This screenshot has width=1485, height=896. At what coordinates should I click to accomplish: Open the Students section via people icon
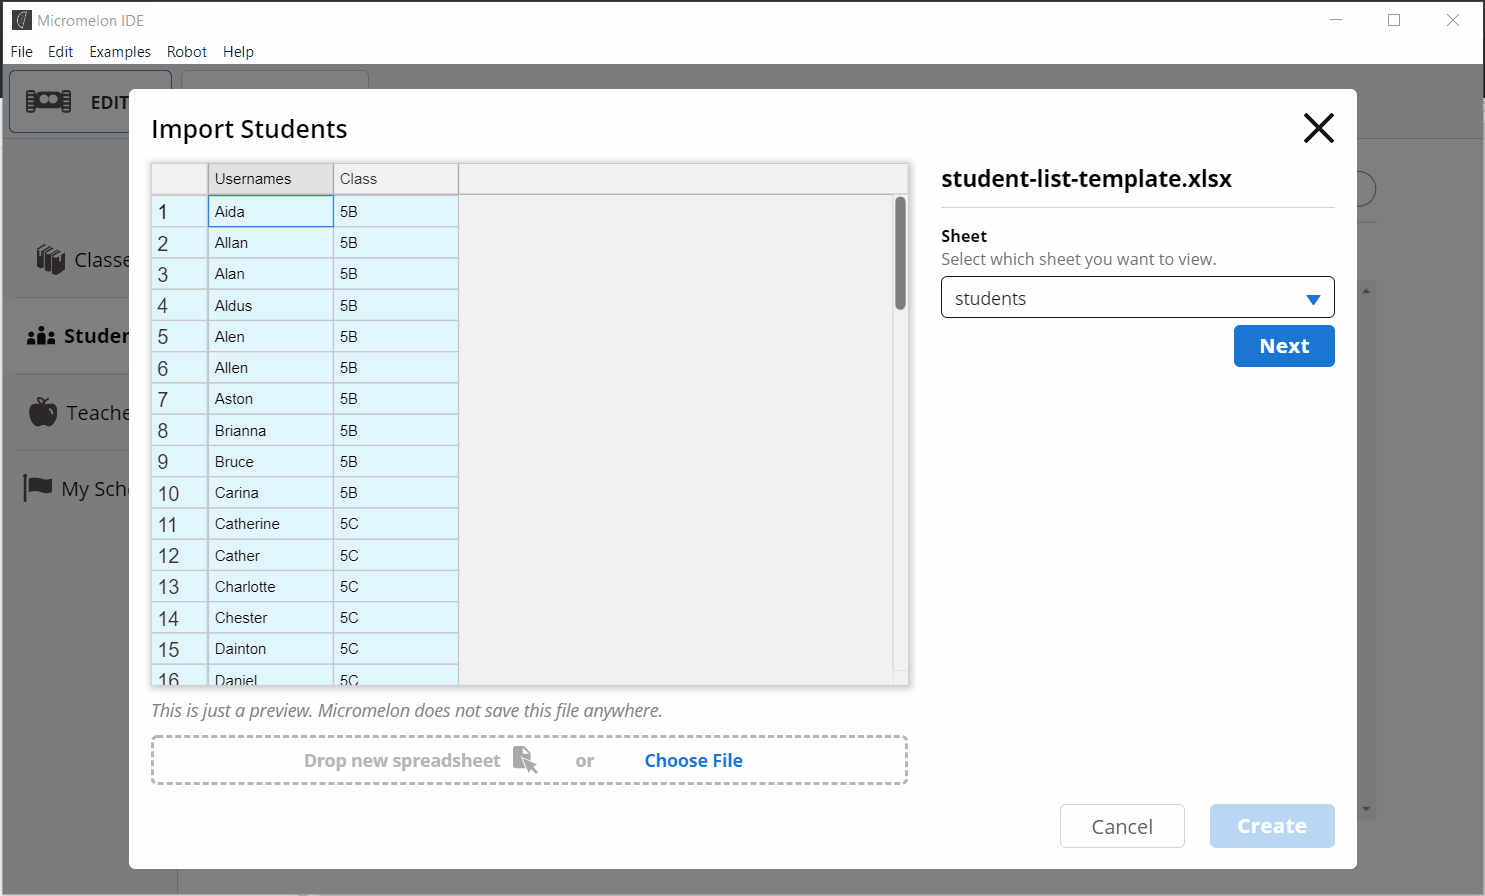click(41, 335)
